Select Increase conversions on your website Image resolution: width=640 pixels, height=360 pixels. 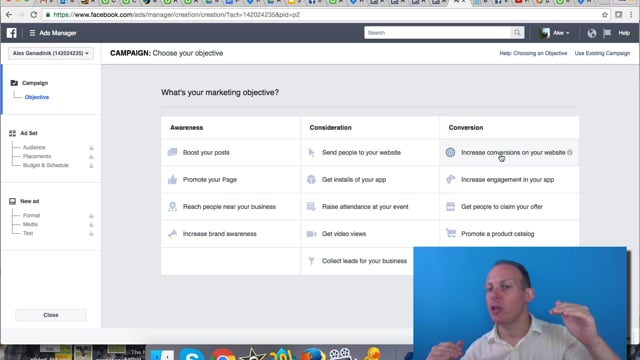pos(509,152)
